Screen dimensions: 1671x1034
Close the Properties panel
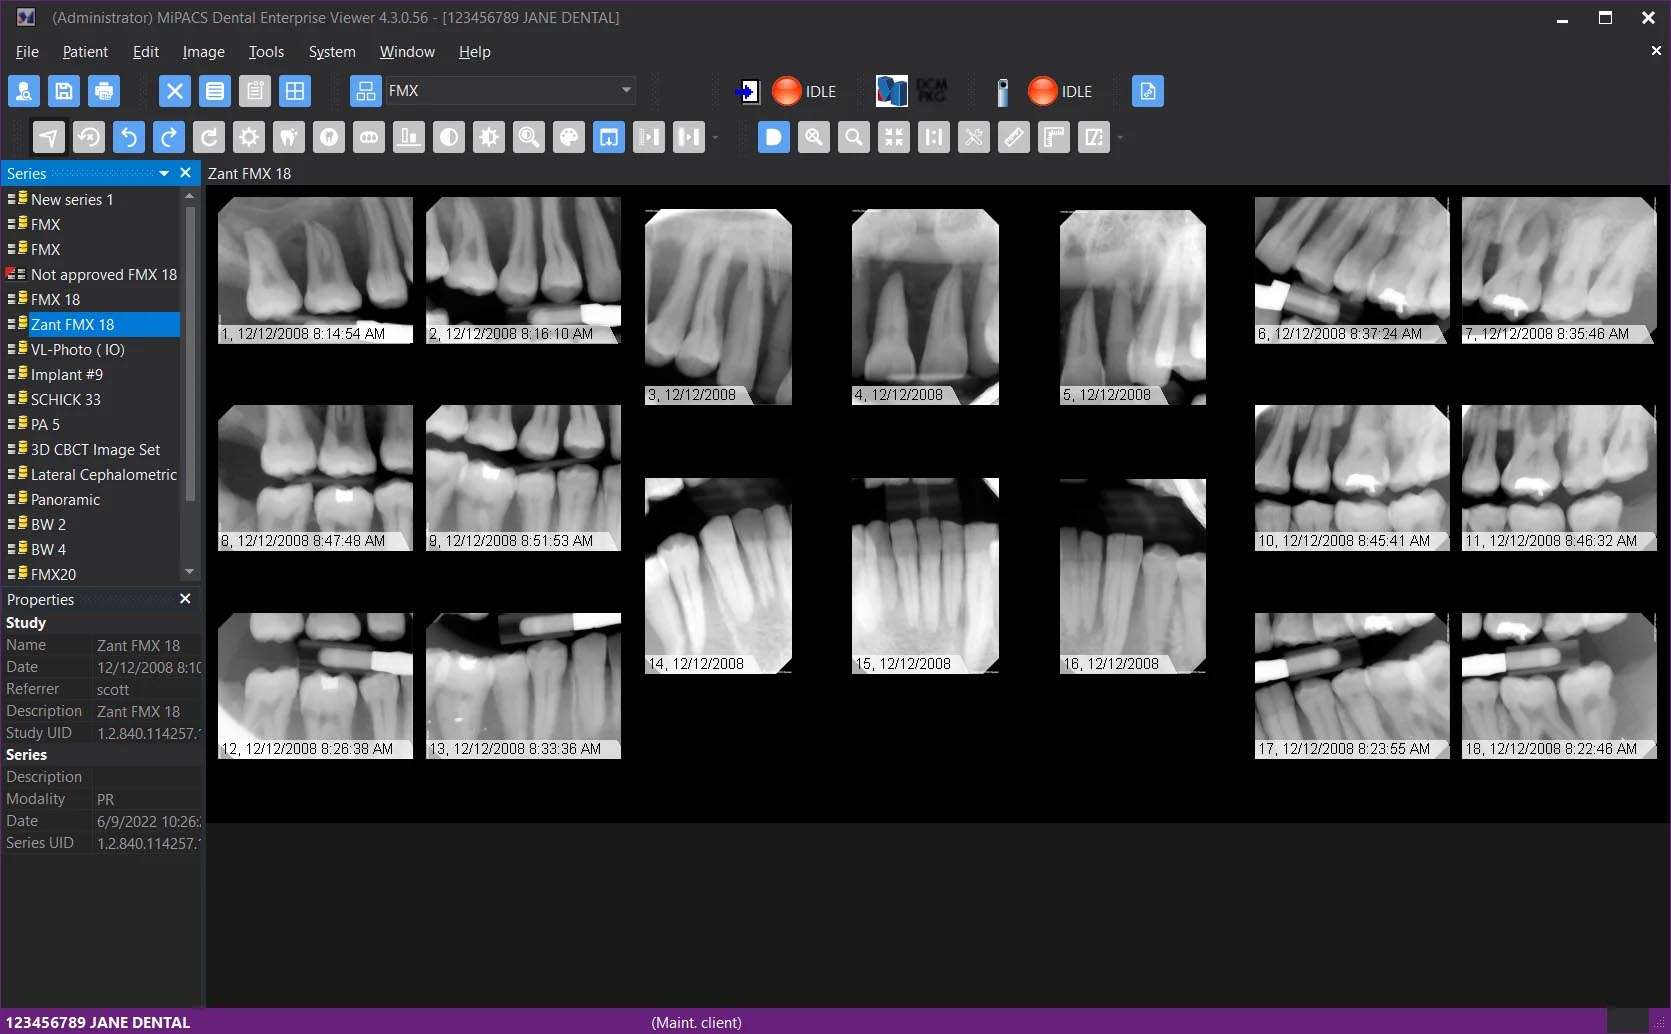(185, 599)
